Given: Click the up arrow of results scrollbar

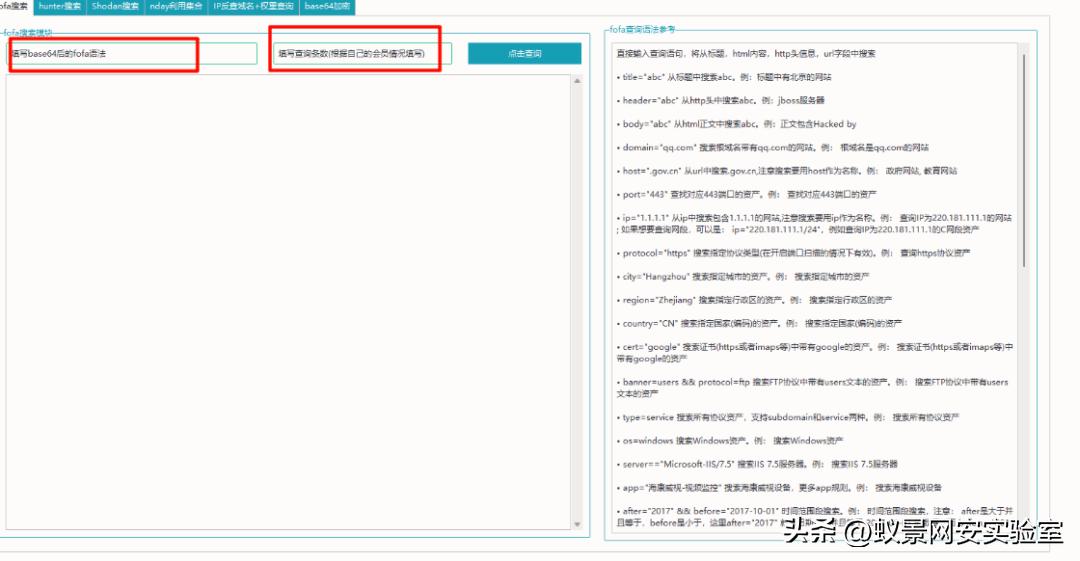Looking at the screenshot, I should pyautogui.click(x=578, y=81).
